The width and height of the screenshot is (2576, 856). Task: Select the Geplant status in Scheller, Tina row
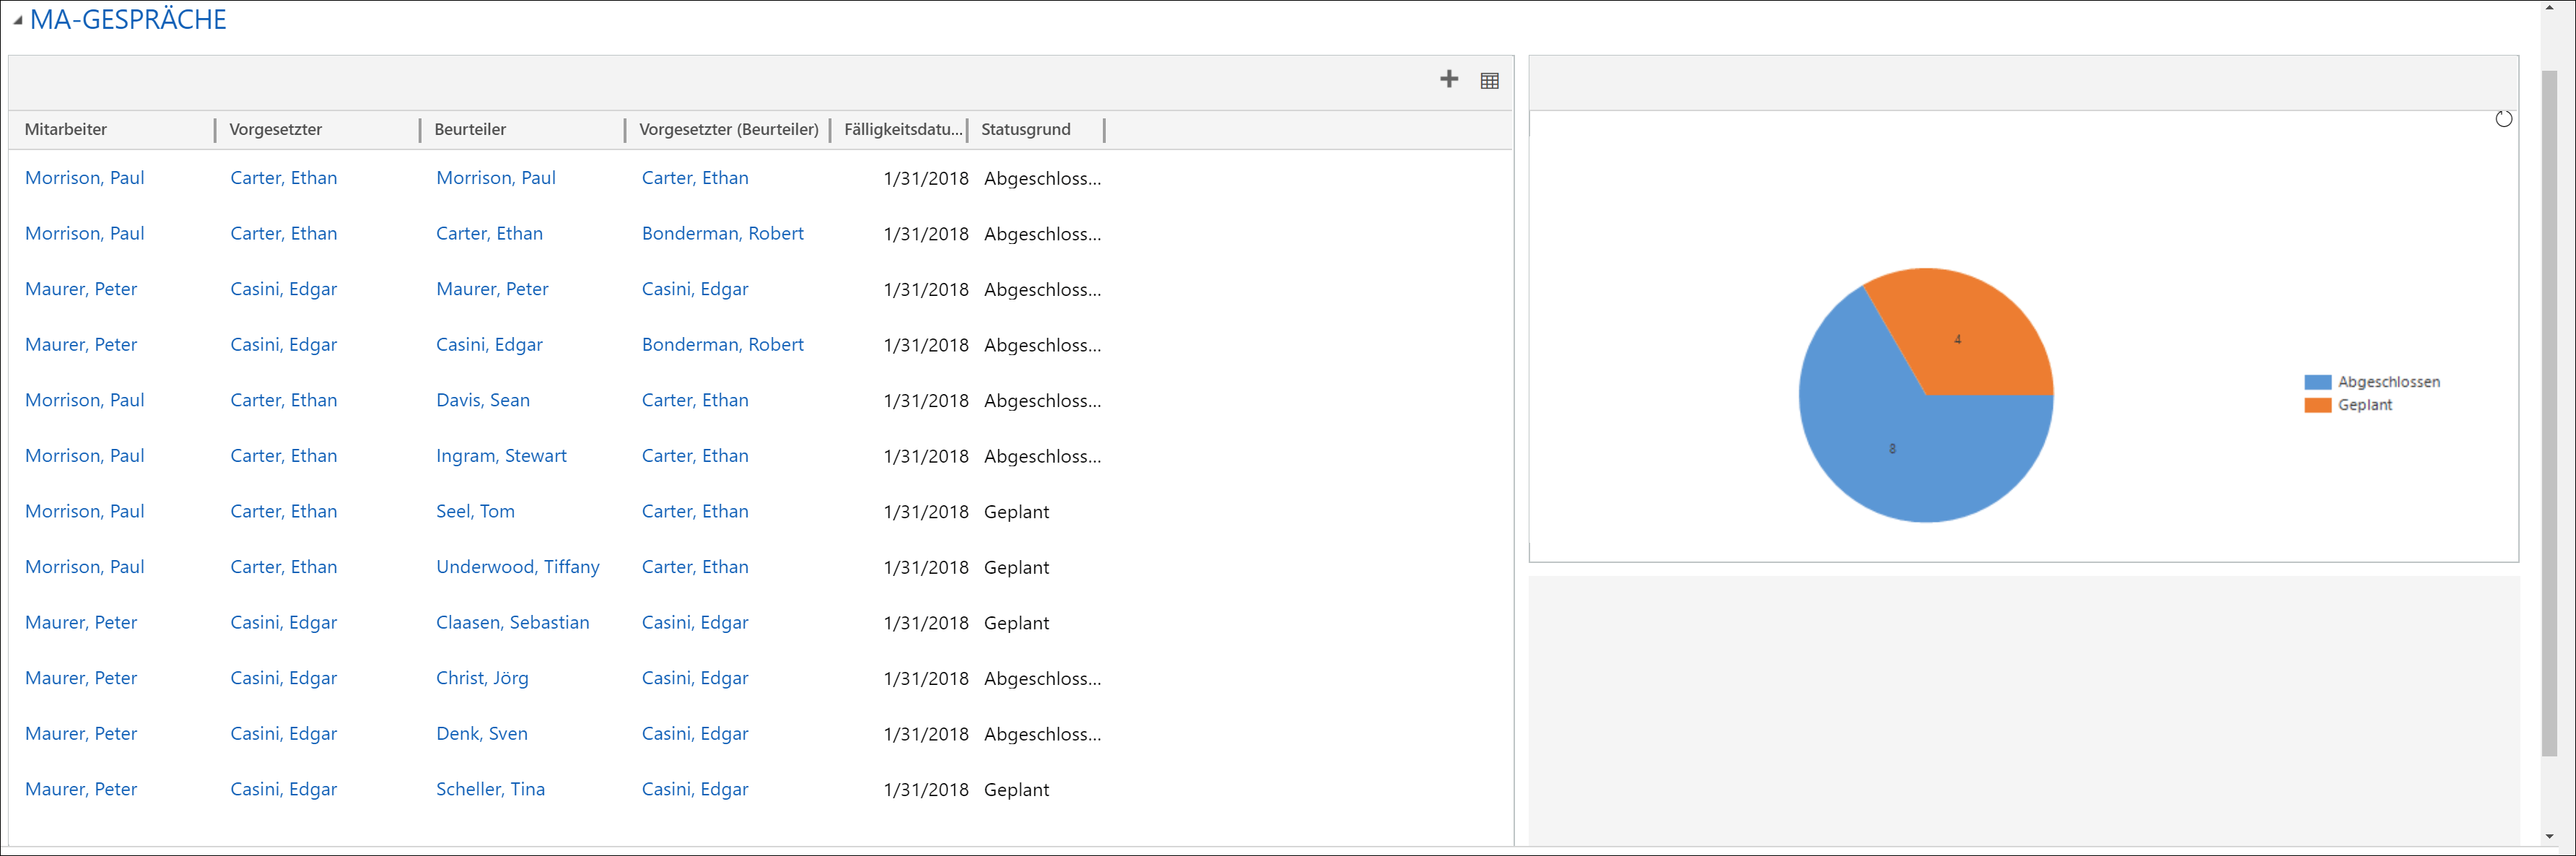click(1017, 790)
